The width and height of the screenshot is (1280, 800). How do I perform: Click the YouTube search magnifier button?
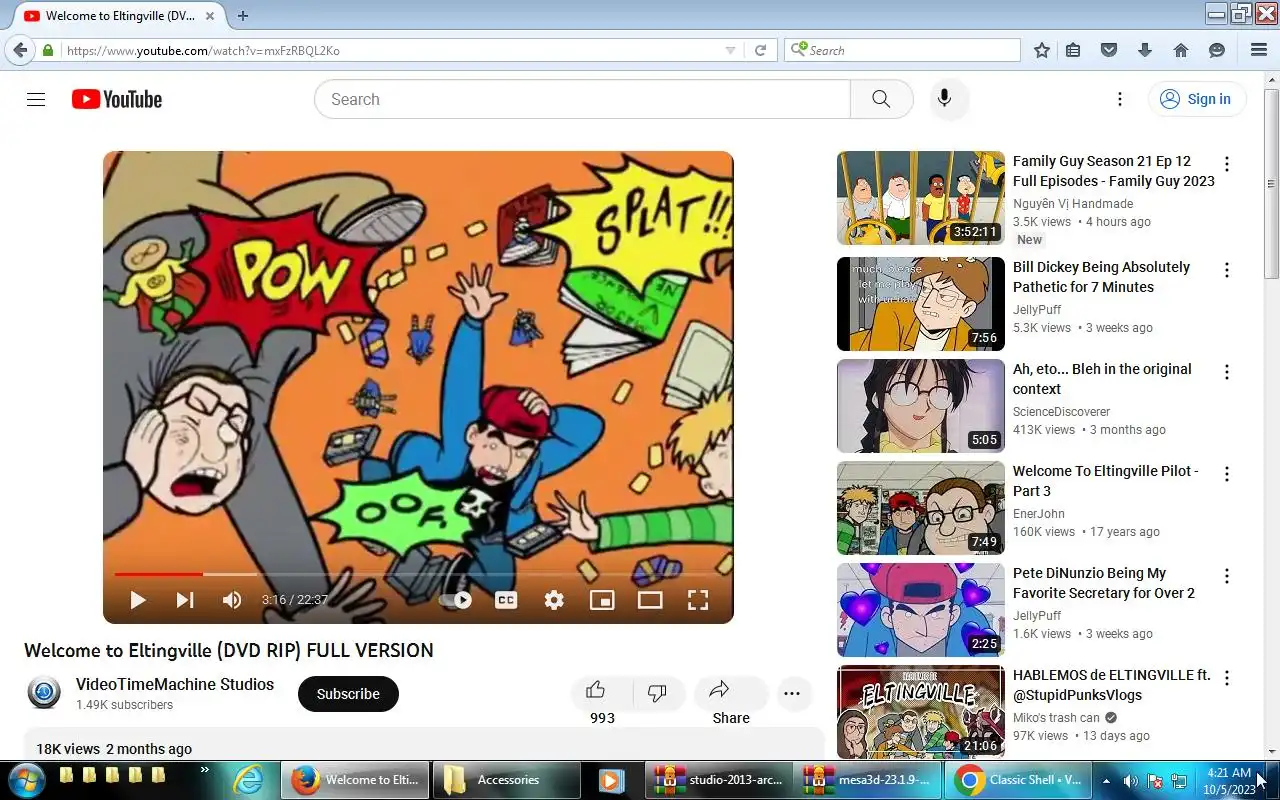(881, 99)
